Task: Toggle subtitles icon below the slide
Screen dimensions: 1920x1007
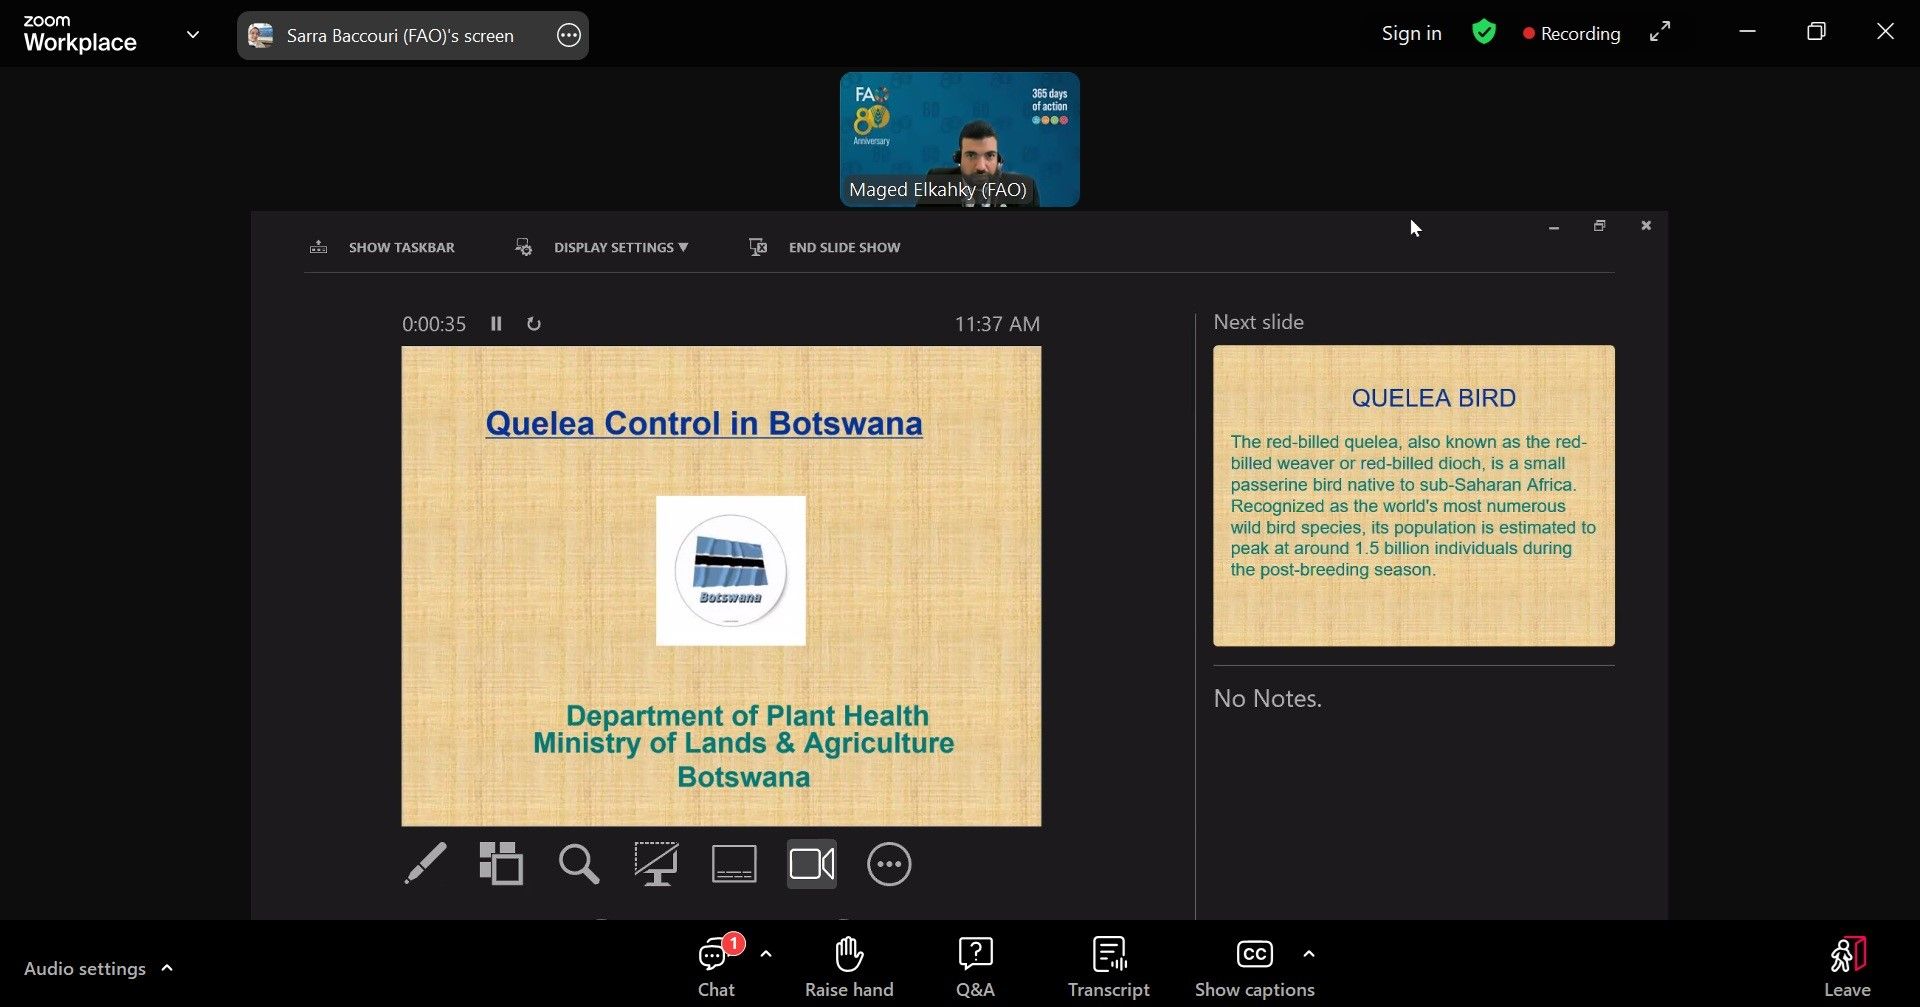Action: point(734,864)
